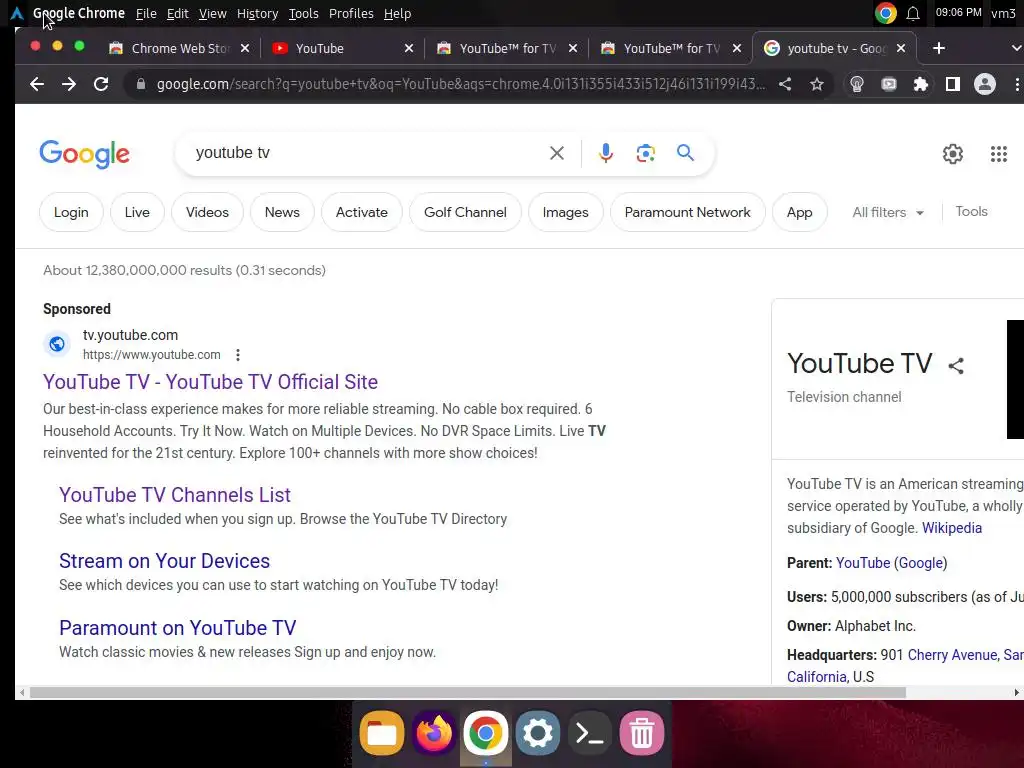This screenshot has height=768, width=1024.
Task: Search by image with Google Lens
Action: click(645, 153)
